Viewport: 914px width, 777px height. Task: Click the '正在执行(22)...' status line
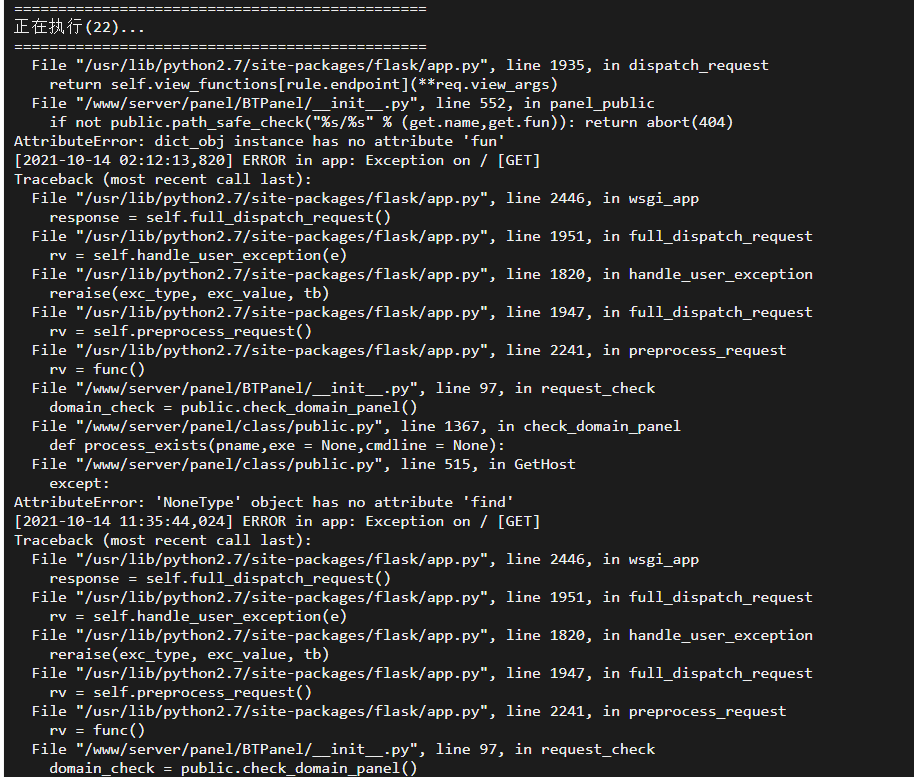(79, 27)
